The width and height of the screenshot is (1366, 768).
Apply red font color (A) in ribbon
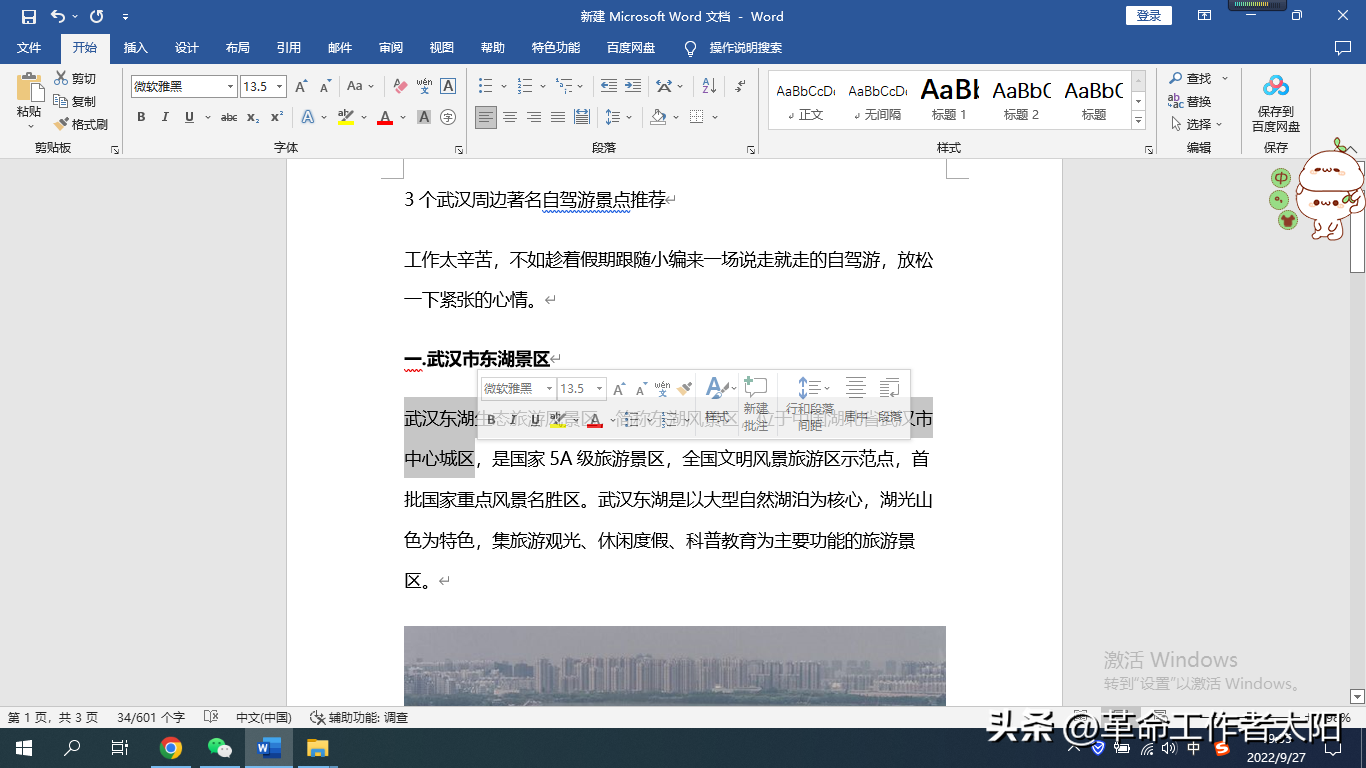tap(385, 117)
